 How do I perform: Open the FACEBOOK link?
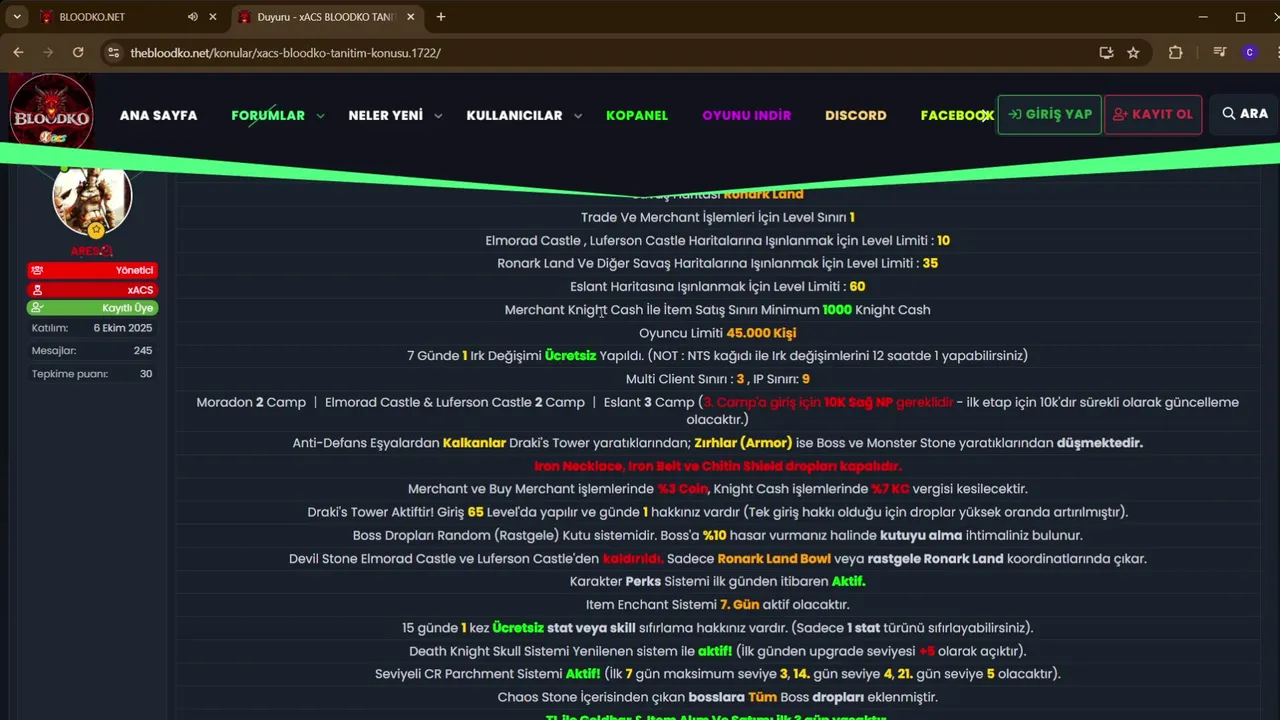pyautogui.click(x=956, y=115)
